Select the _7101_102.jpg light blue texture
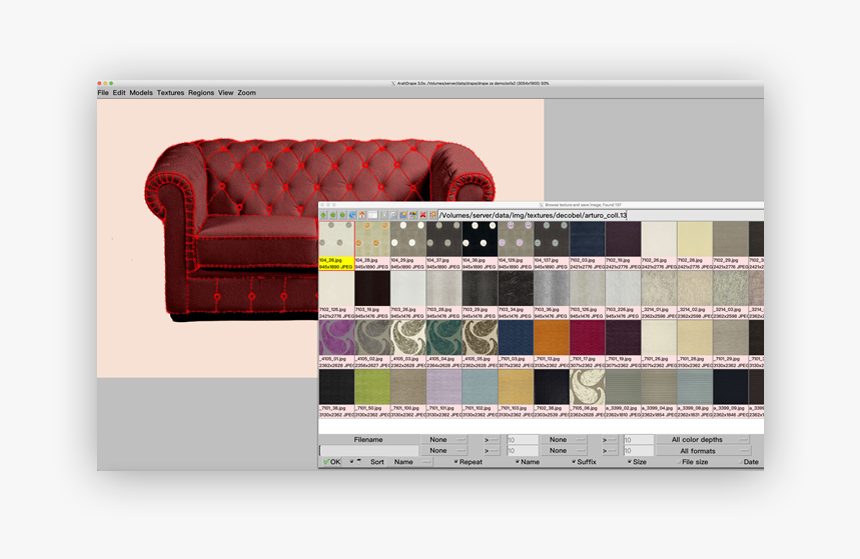Image resolution: width=860 pixels, height=559 pixels. (479, 387)
